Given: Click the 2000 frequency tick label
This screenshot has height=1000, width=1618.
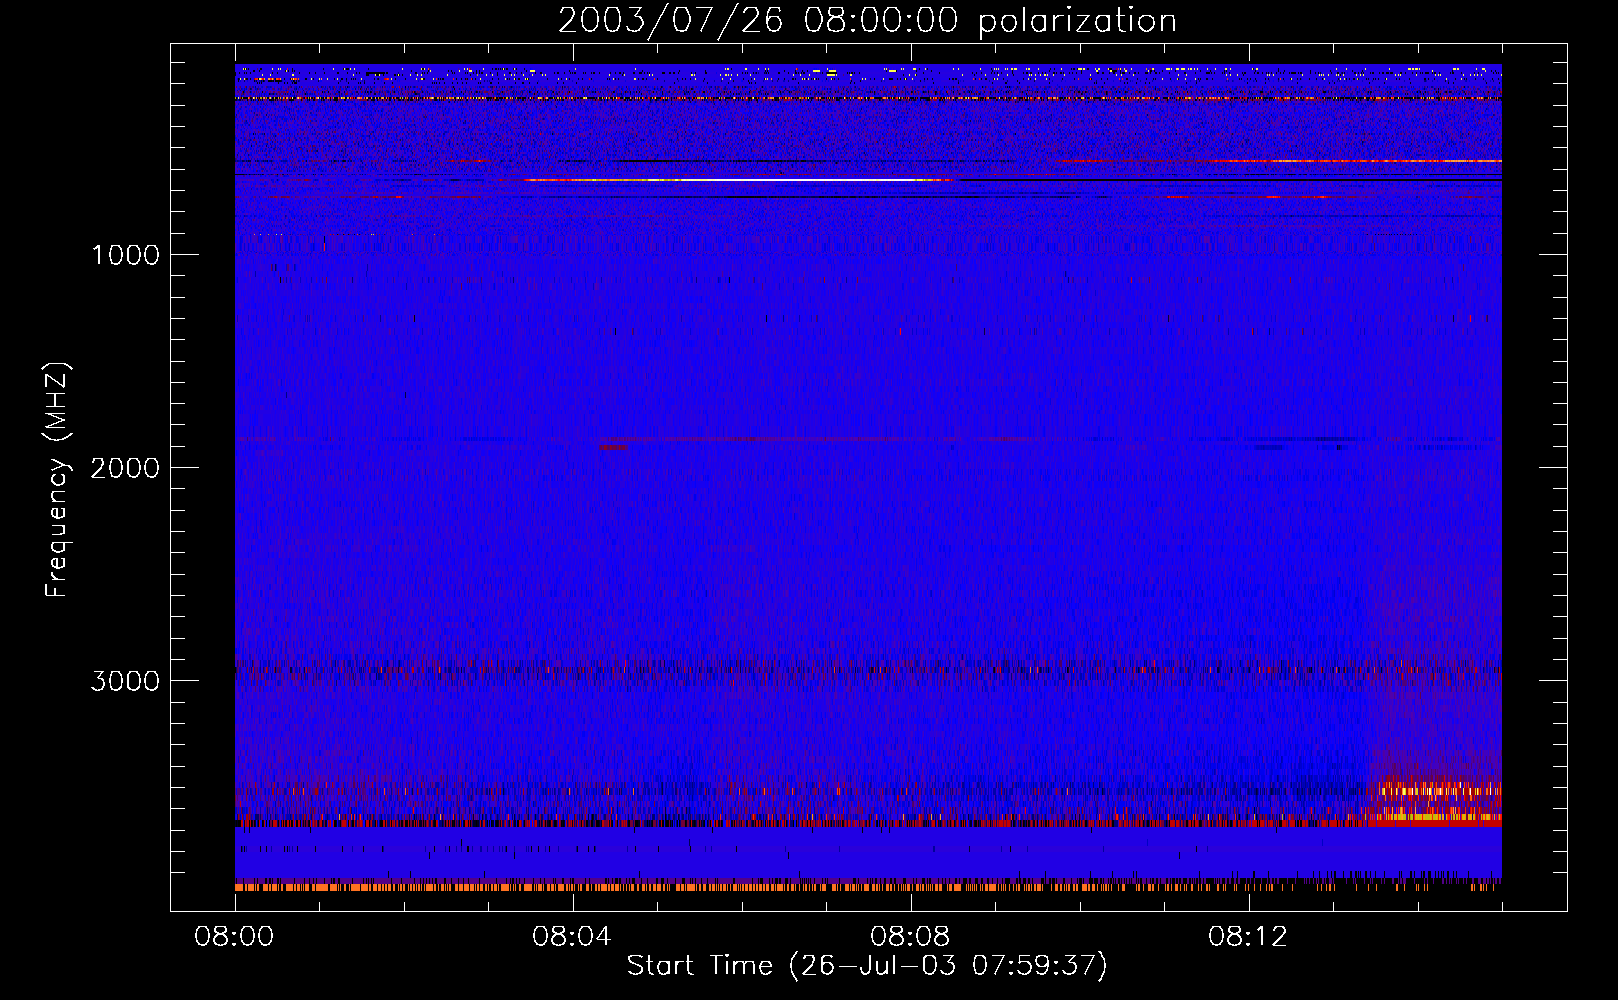Looking at the screenshot, I should [125, 468].
